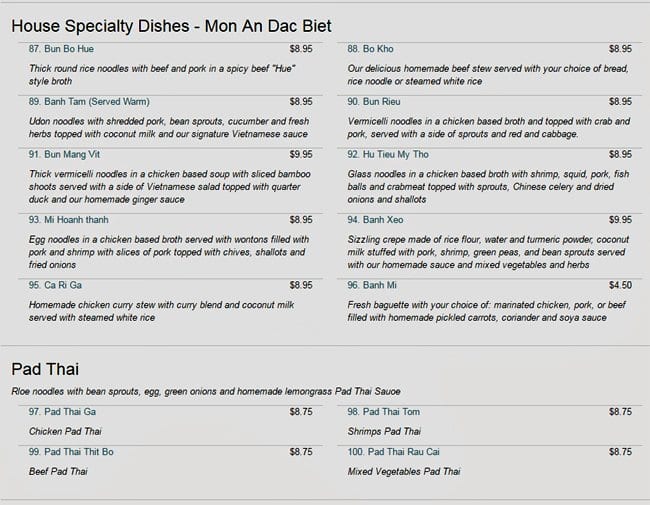This screenshot has height=505, width=650.
Task: Click the $9.95 price beside Banh Xeo
Action: [x=620, y=219]
